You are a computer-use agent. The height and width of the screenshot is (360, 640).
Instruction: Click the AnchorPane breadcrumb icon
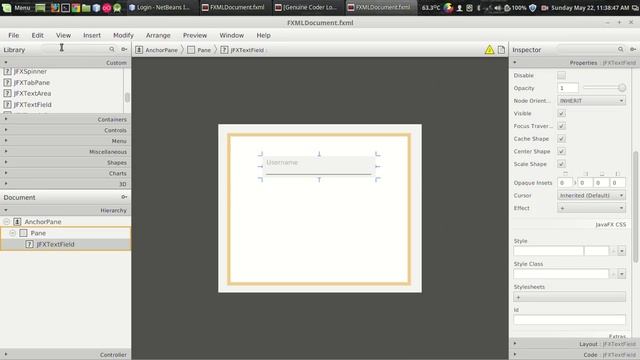tap(139, 50)
